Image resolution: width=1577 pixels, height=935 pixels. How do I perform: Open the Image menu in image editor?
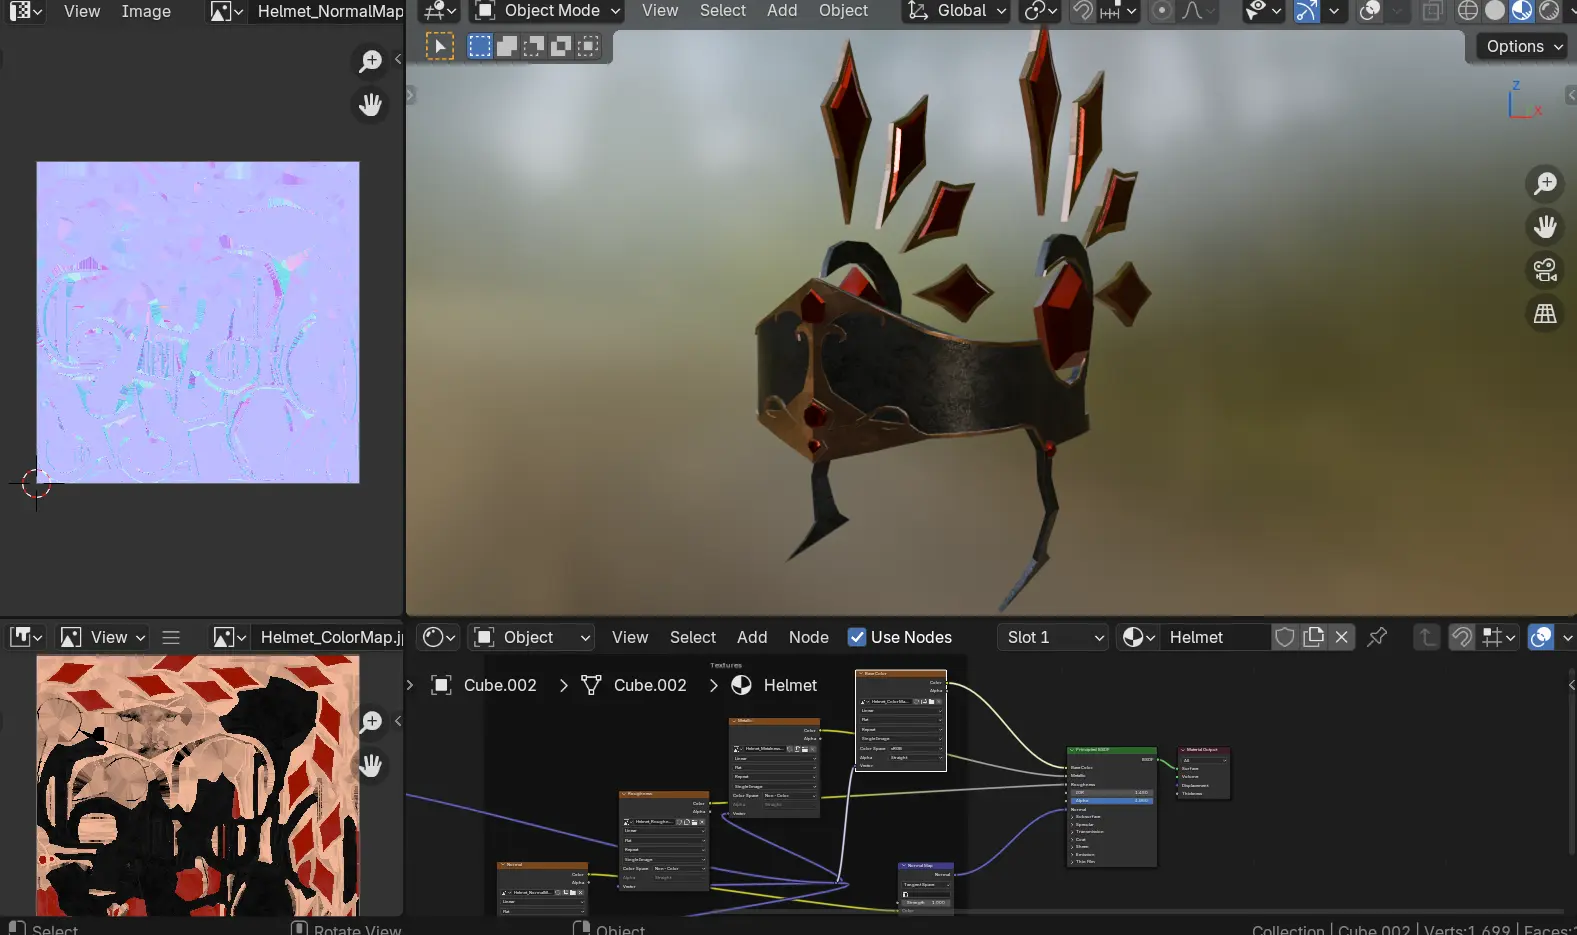click(x=146, y=11)
